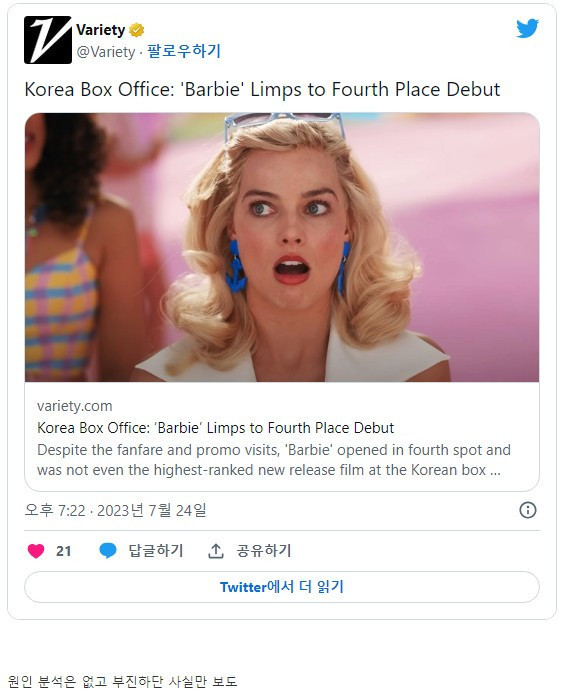Viewport: 564px width, 697px height.
Task: Click the Variety display name
Action: 101,30
